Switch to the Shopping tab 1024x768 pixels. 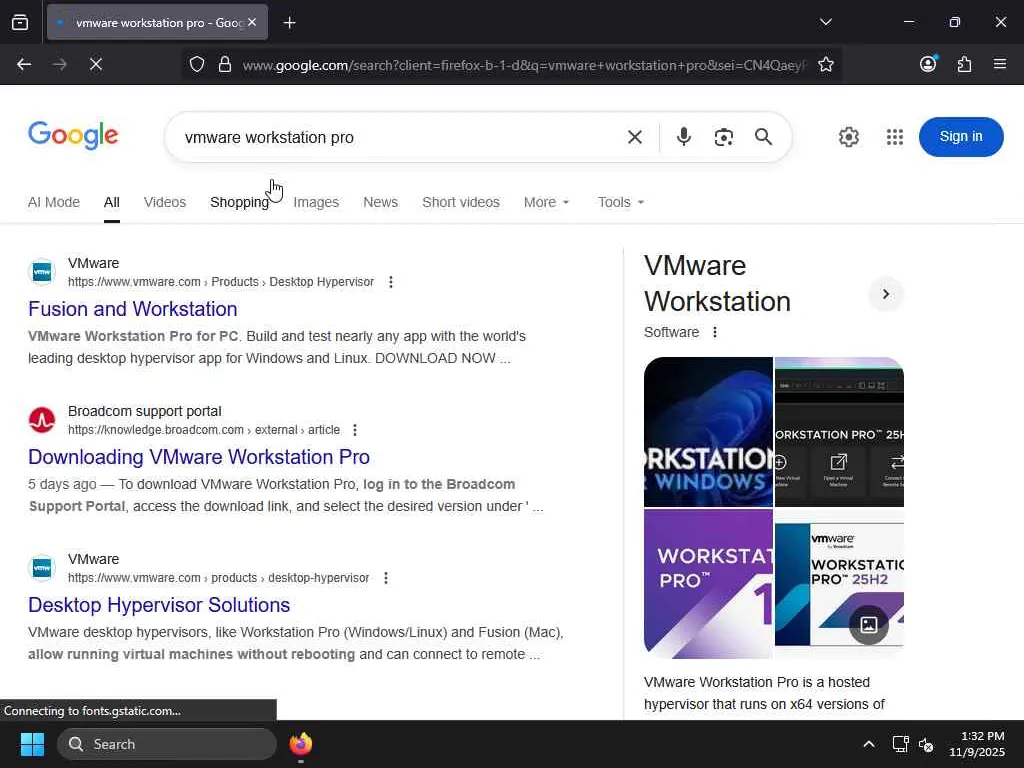pos(239,202)
